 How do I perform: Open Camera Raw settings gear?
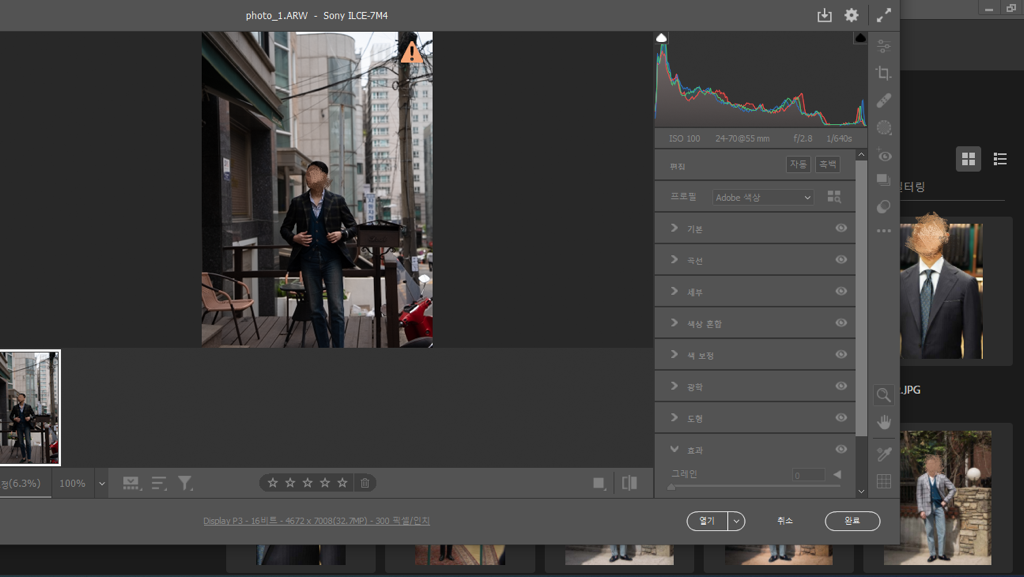pyautogui.click(x=851, y=15)
